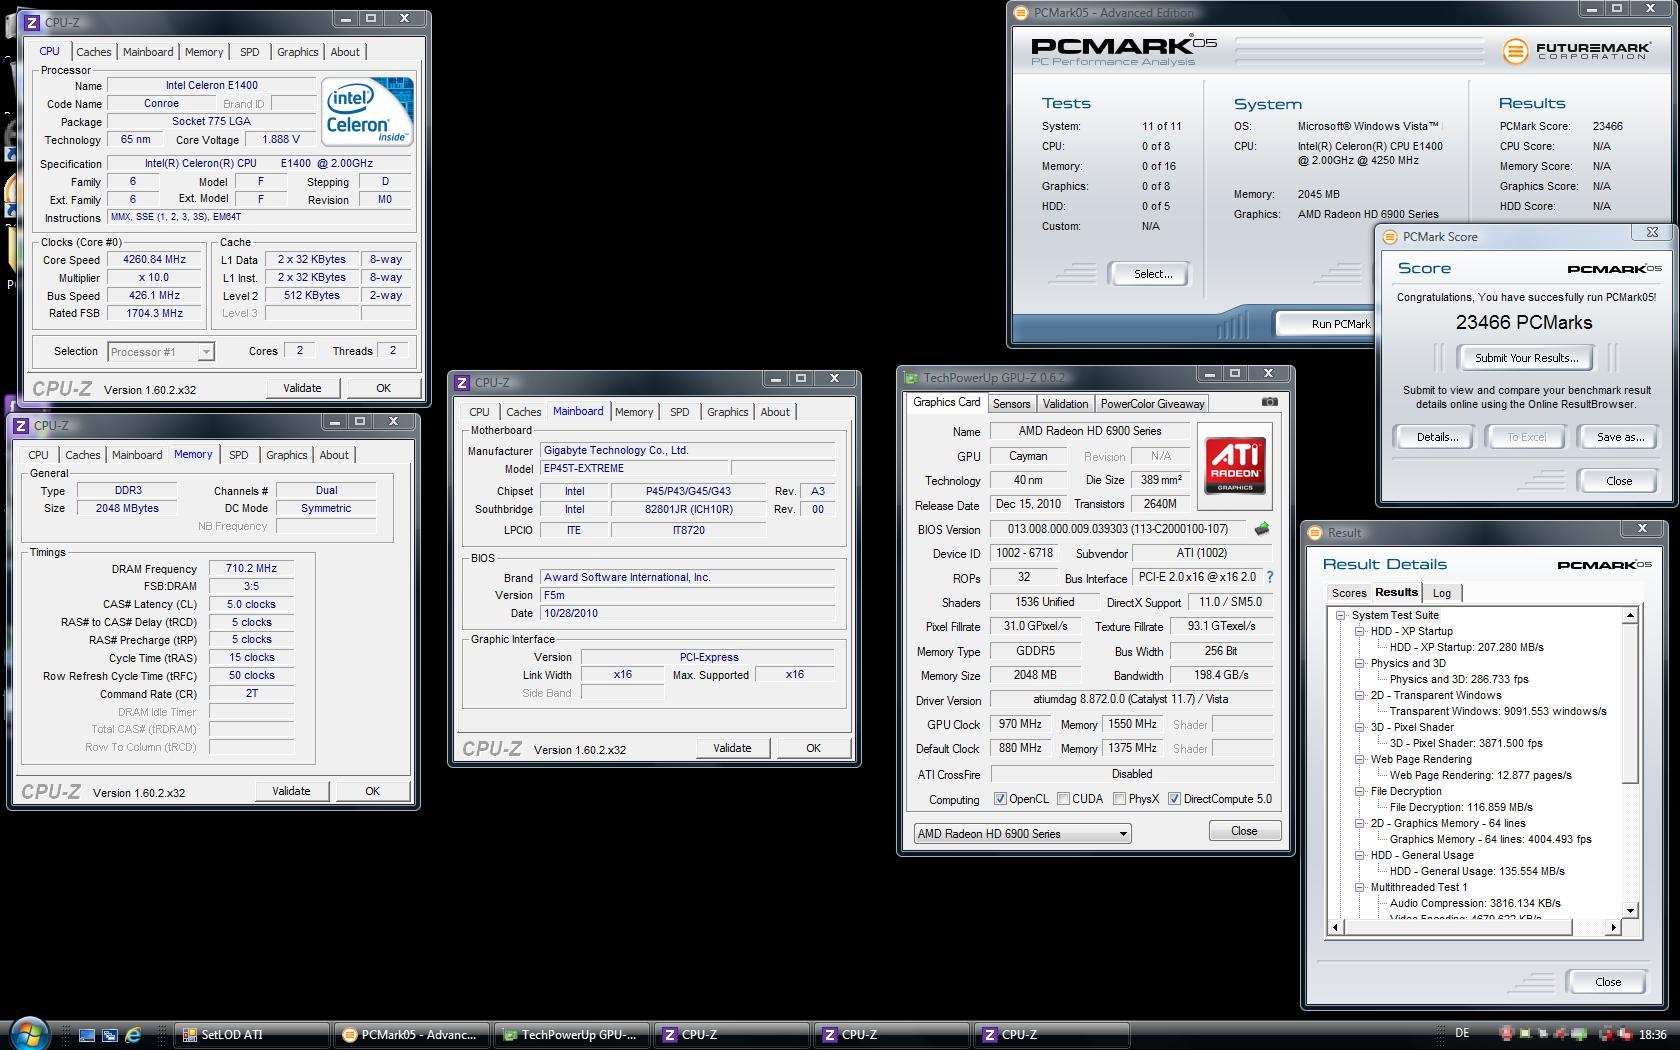Click GPU-Z screenshot camera icon
This screenshot has height=1050, width=1680.
point(1269,402)
